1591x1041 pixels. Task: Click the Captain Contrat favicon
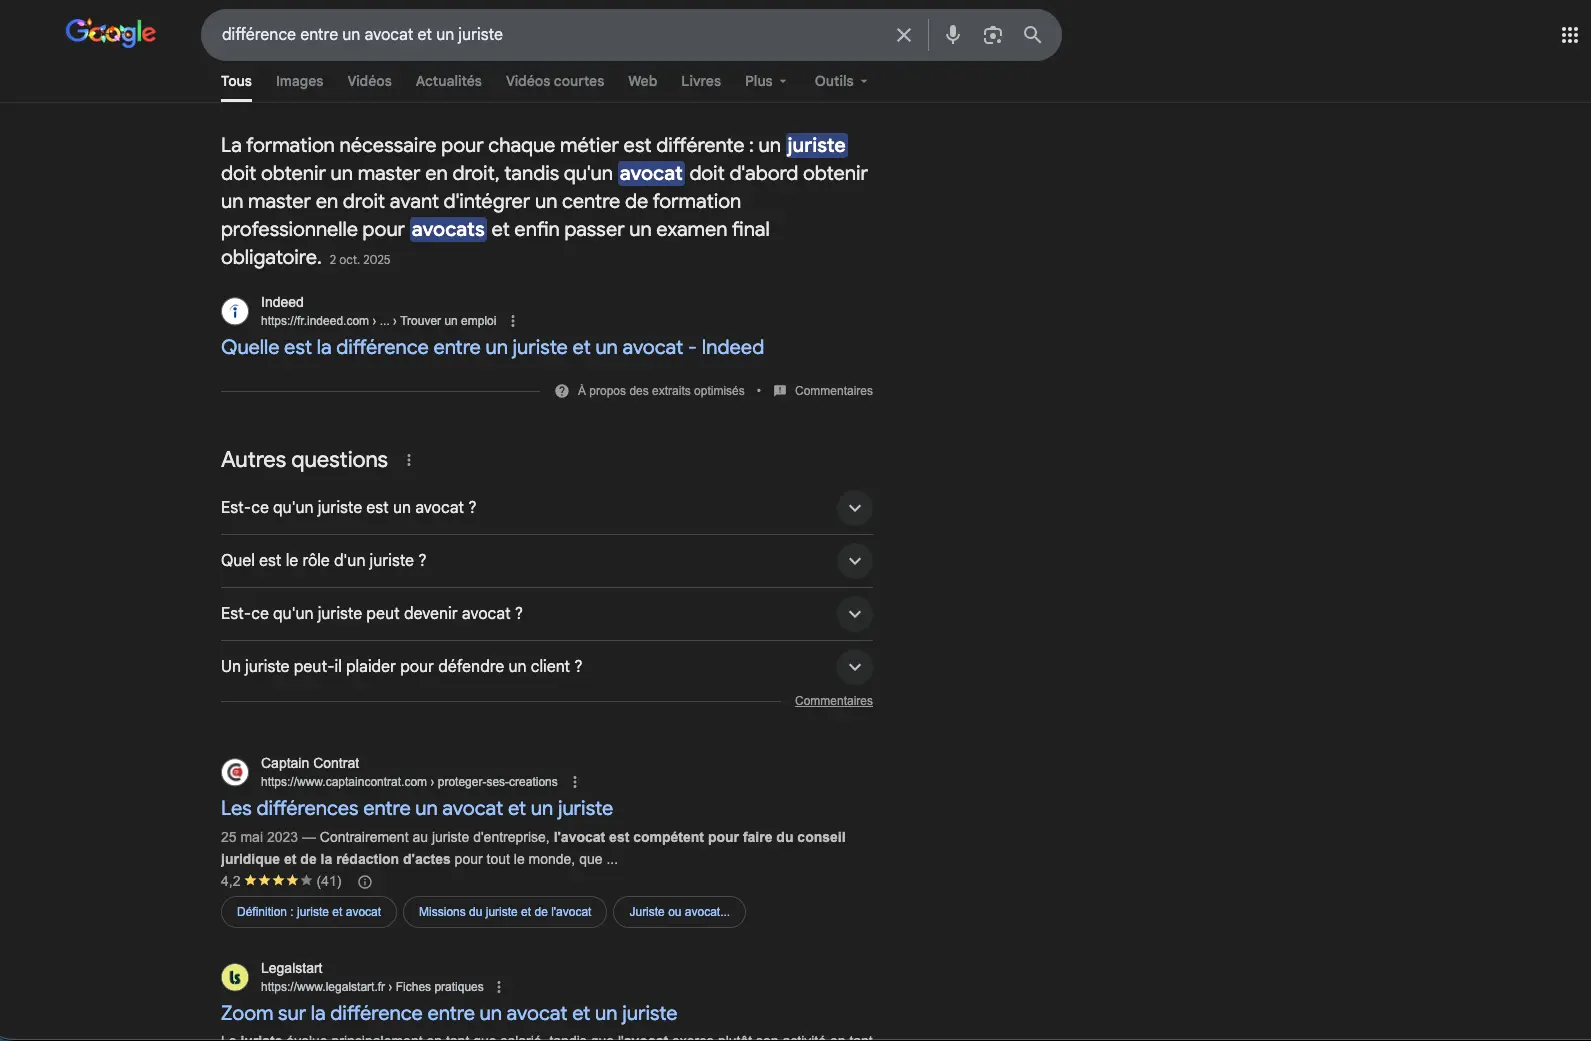click(233, 771)
